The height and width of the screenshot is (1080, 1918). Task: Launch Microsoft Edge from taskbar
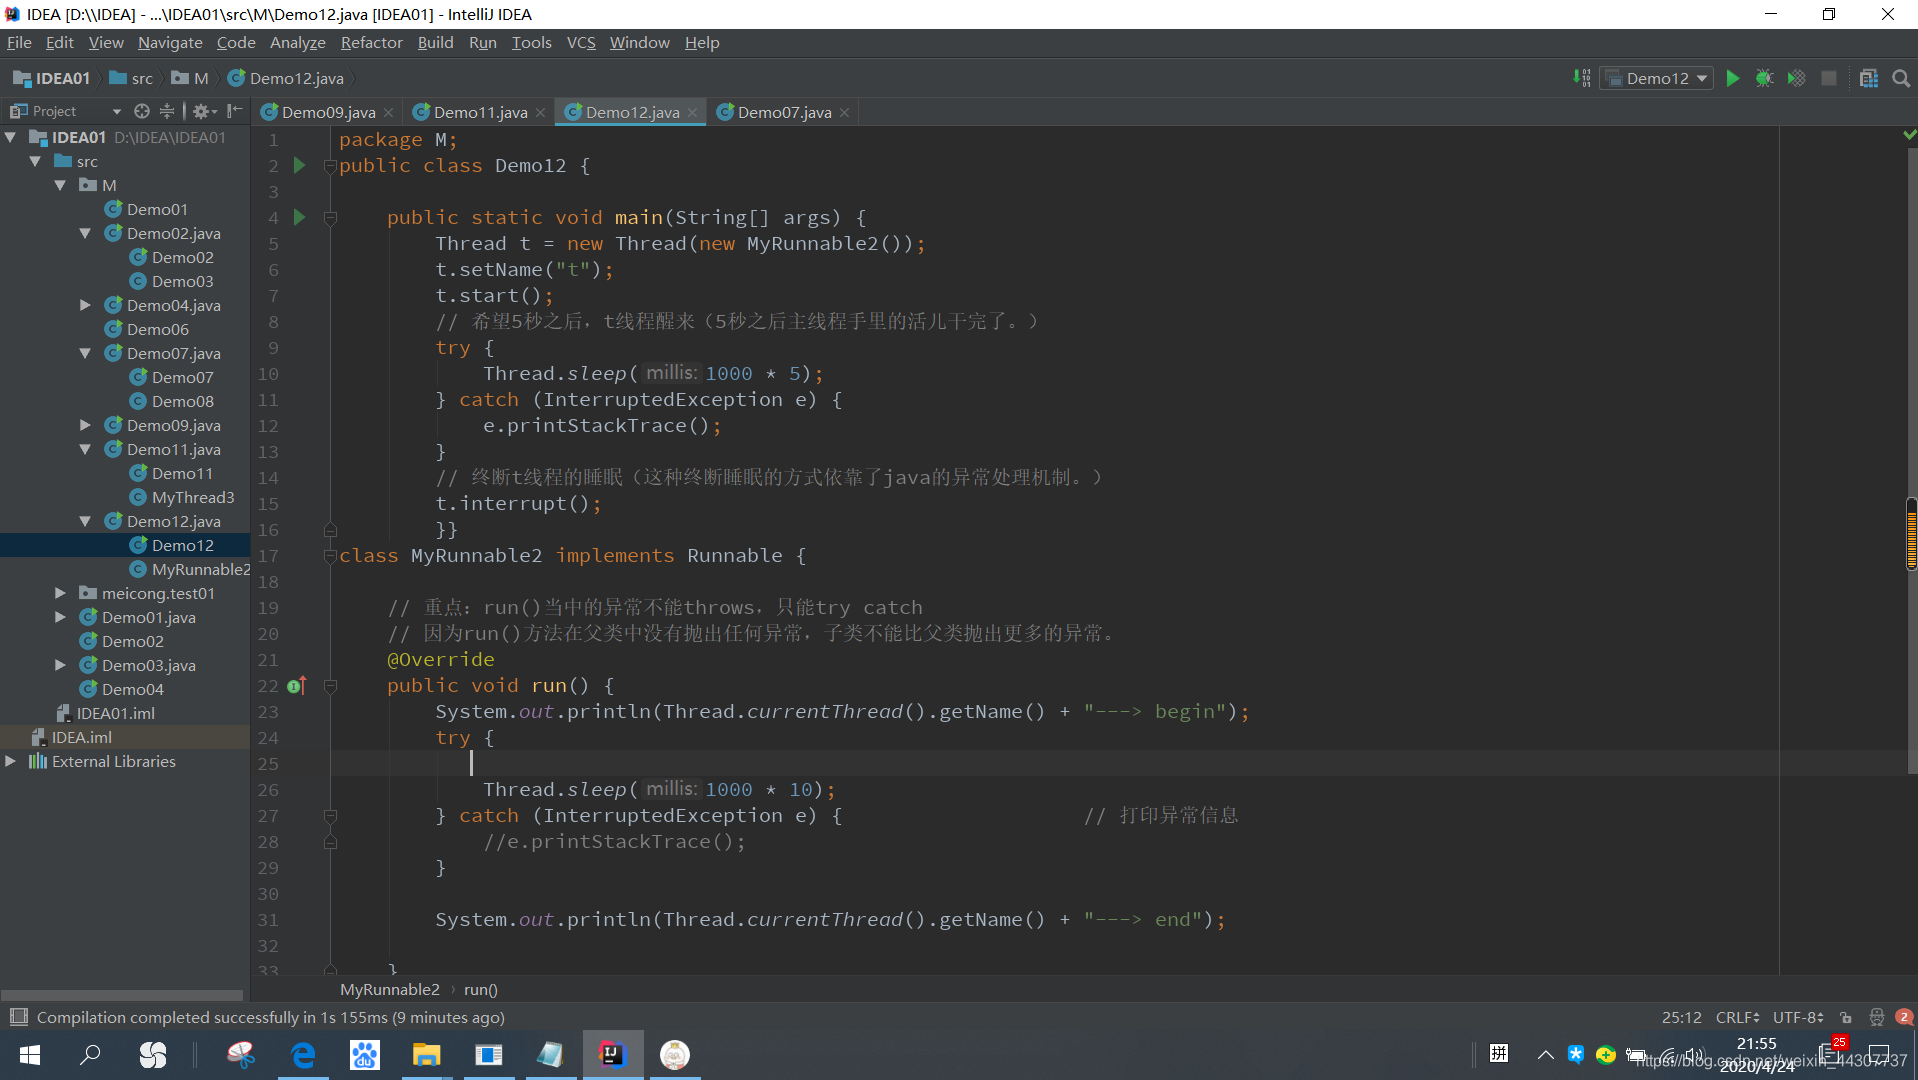(303, 1055)
